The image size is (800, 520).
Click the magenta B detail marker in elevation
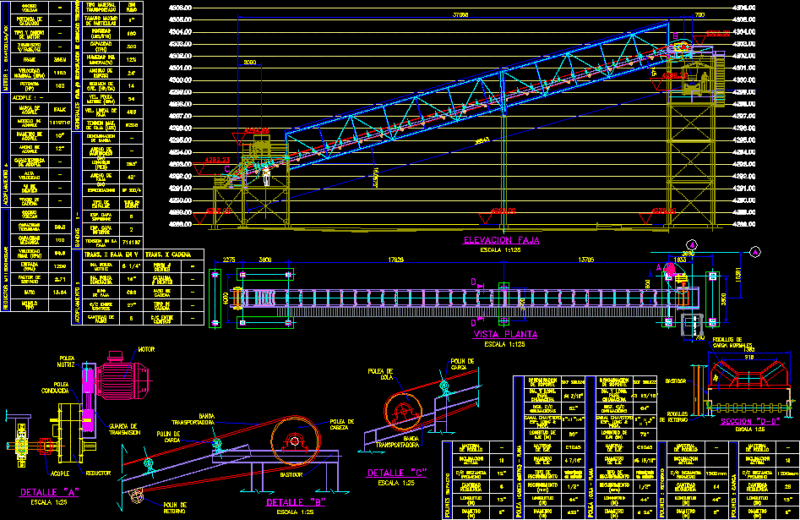point(675,36)
